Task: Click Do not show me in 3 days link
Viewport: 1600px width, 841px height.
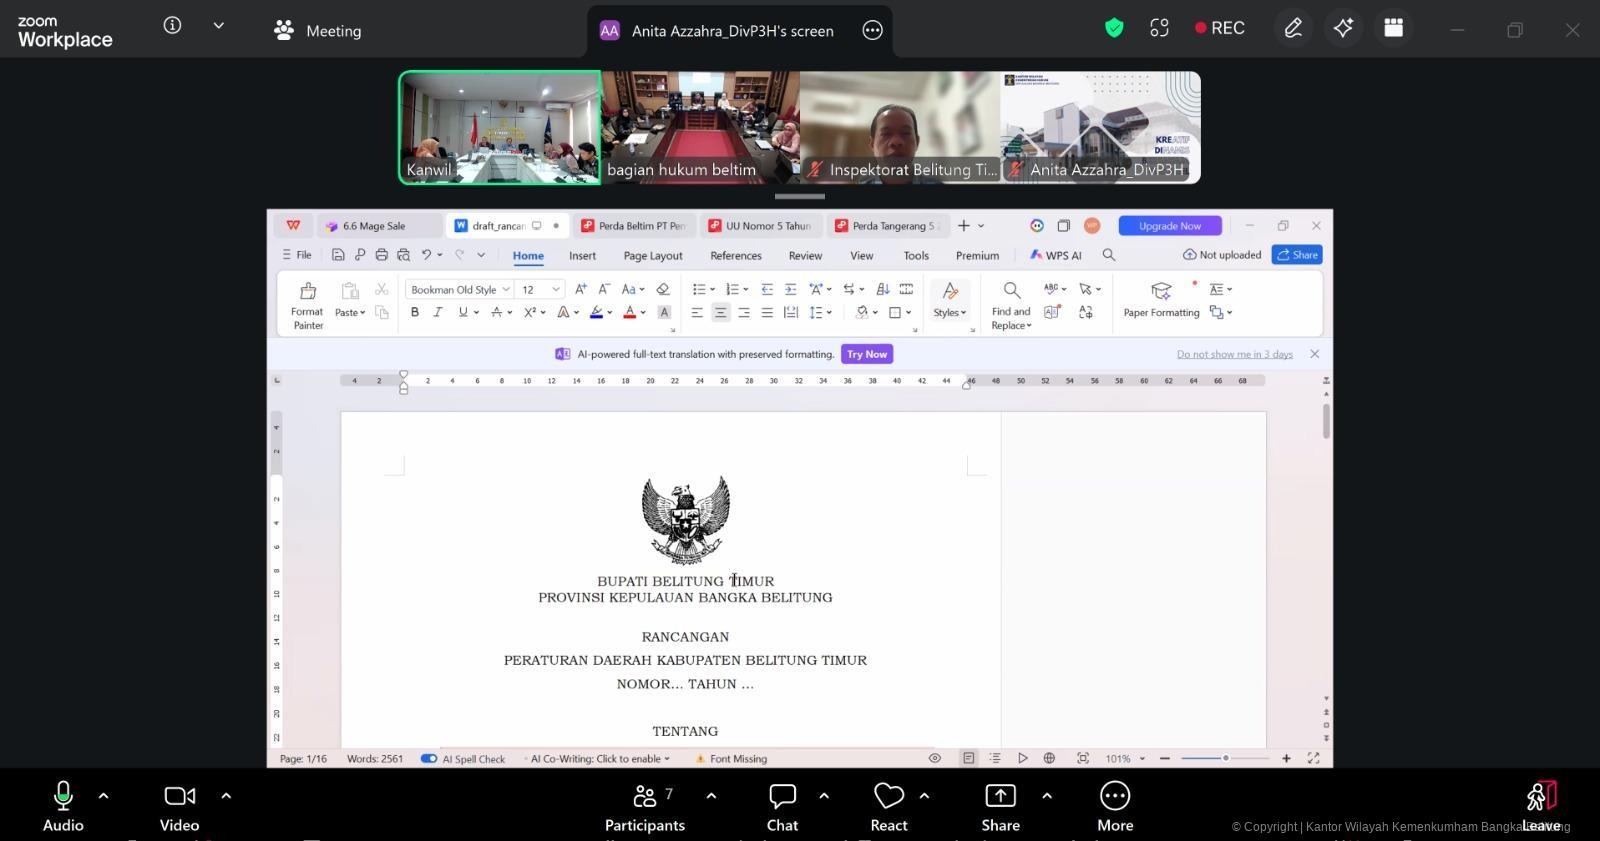Action: tap(1235, 354)
